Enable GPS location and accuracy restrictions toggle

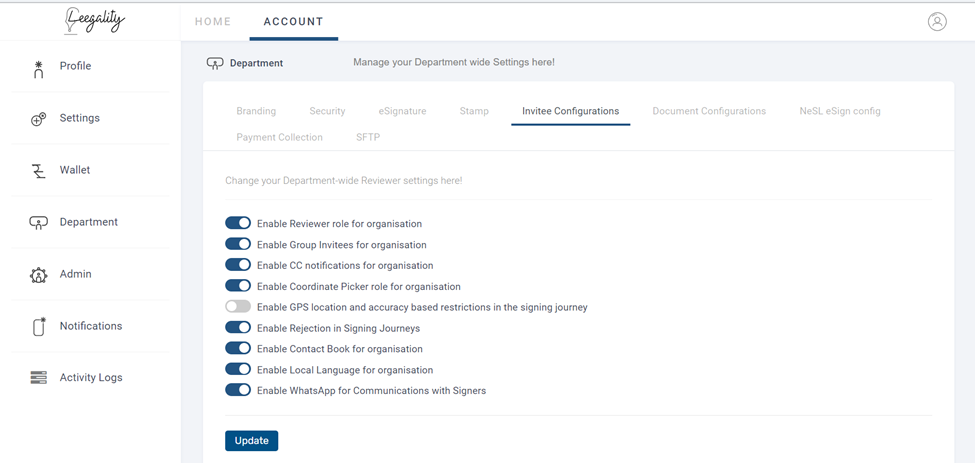(x=238, y=306)
